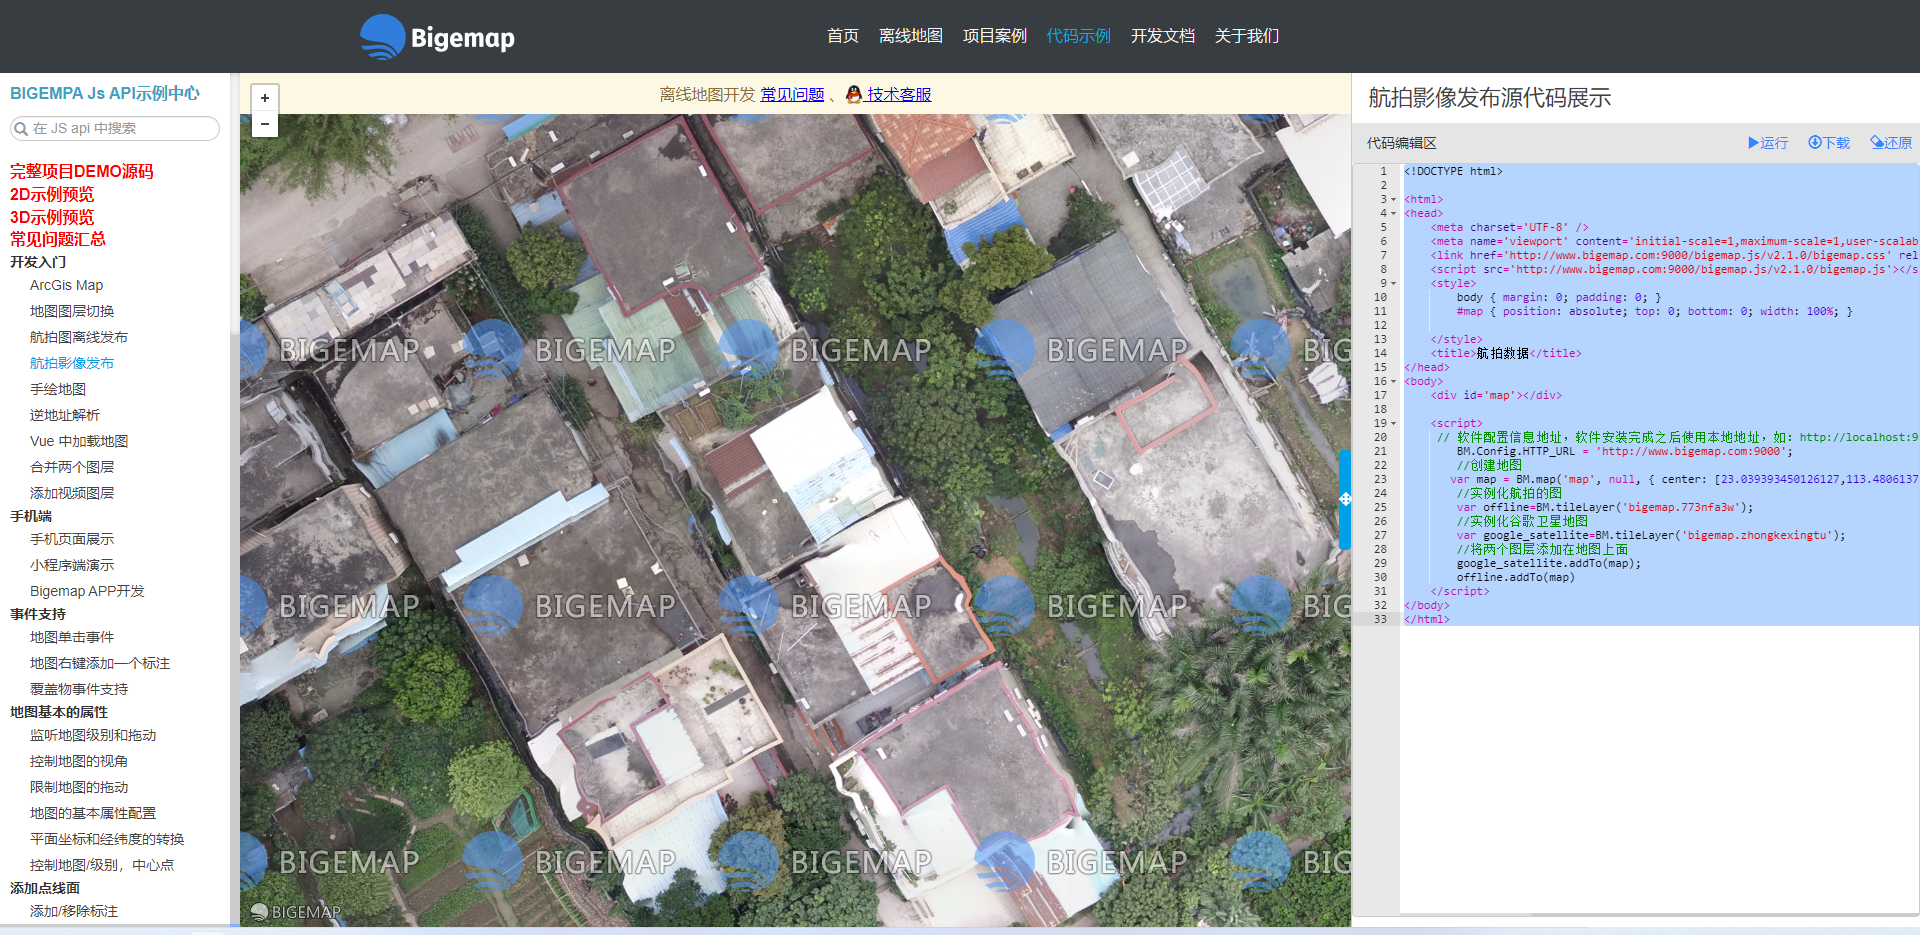The width and height of the screenshot is (1920, 935).
Task: Open the BIGEMPA Js API示例中心 heading link
Action: pyautogui.click(x=105, y=93)
